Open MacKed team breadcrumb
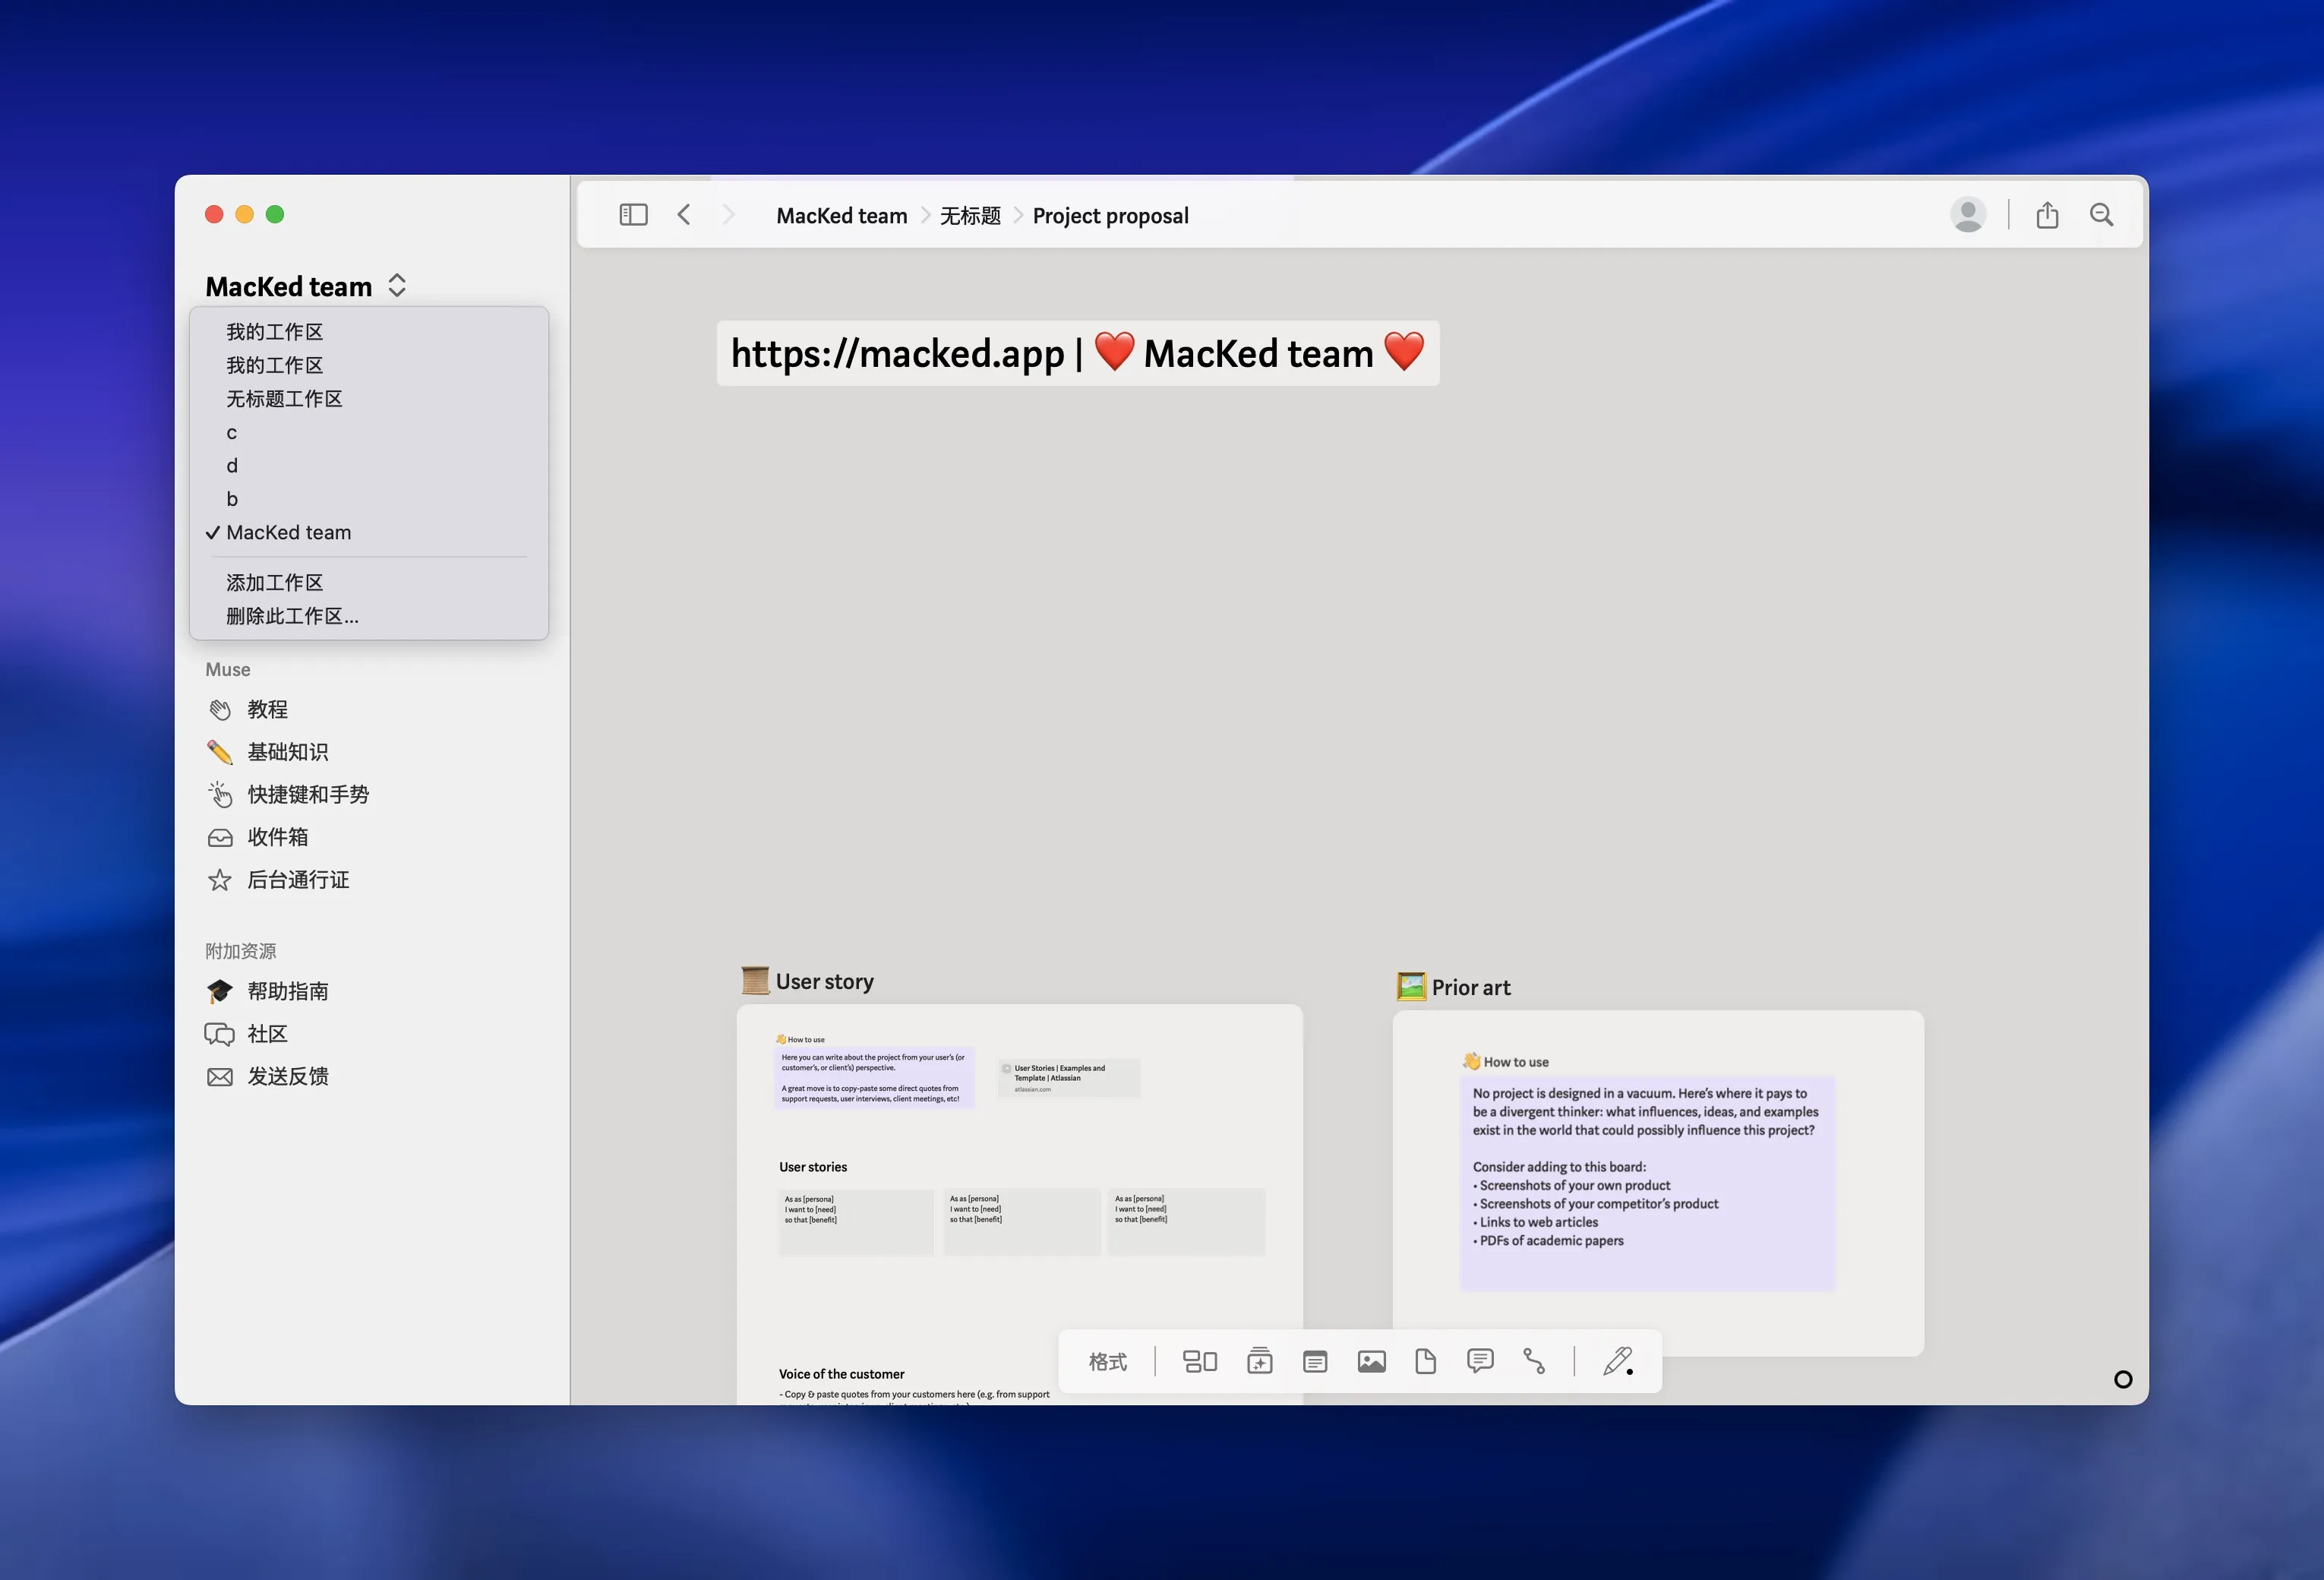The width and height of the screenshot is (2324, 1580). [x=842, y=216]
